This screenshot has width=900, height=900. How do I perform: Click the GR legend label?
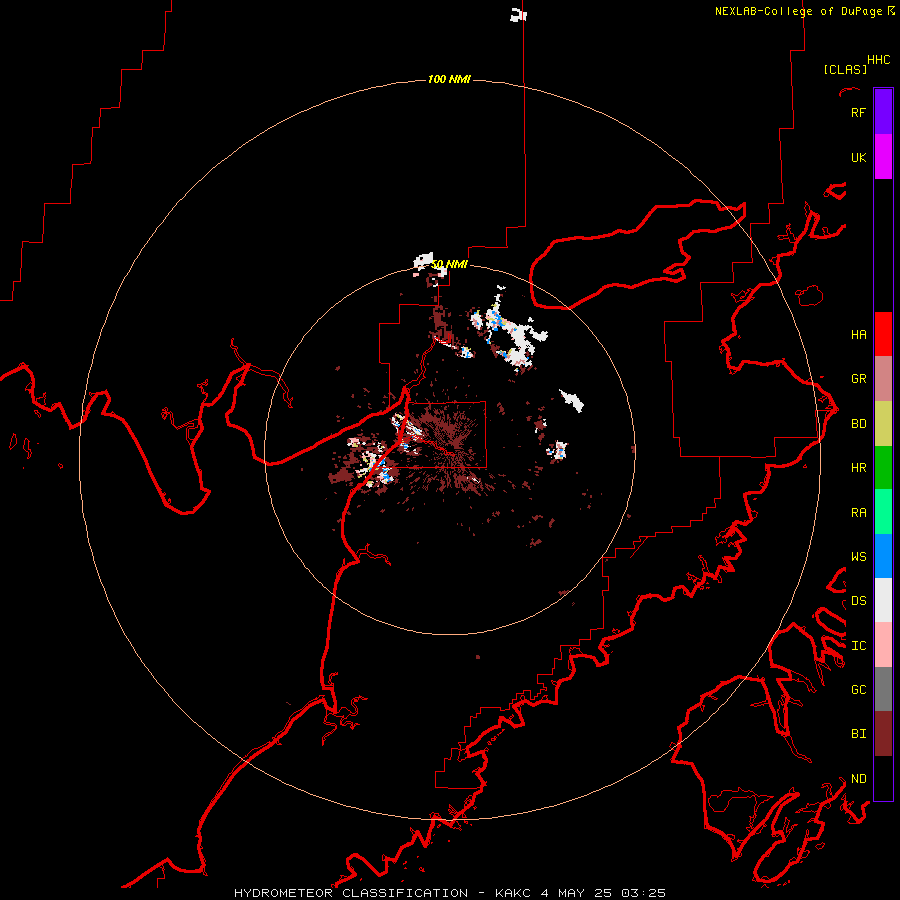[x=858, y=379]
